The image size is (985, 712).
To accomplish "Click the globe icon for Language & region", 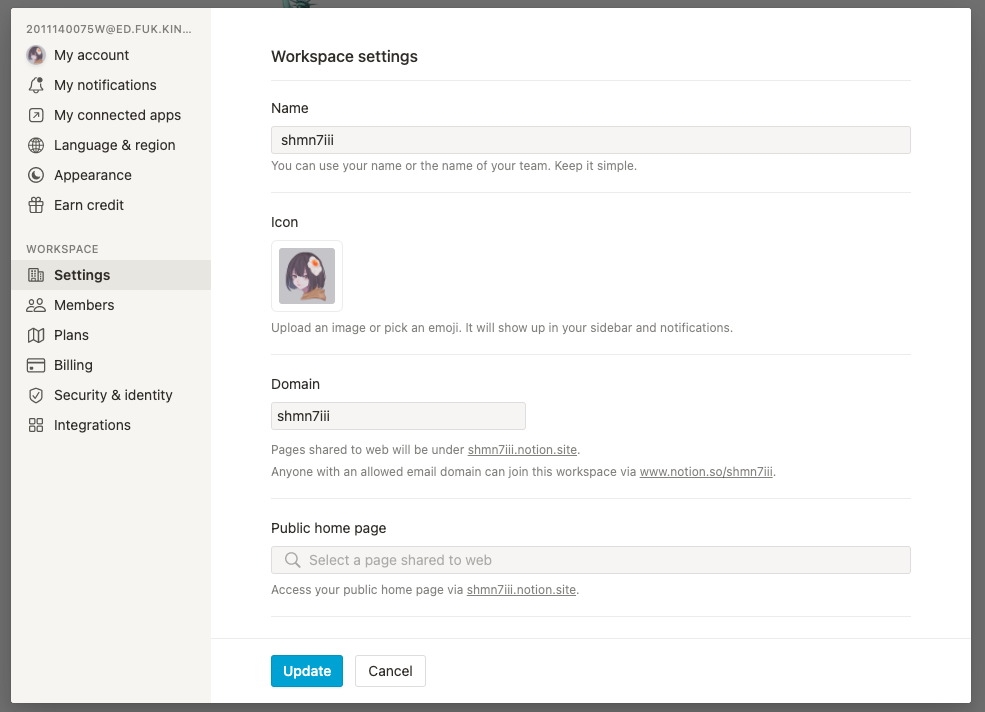I will coord(36,145).
